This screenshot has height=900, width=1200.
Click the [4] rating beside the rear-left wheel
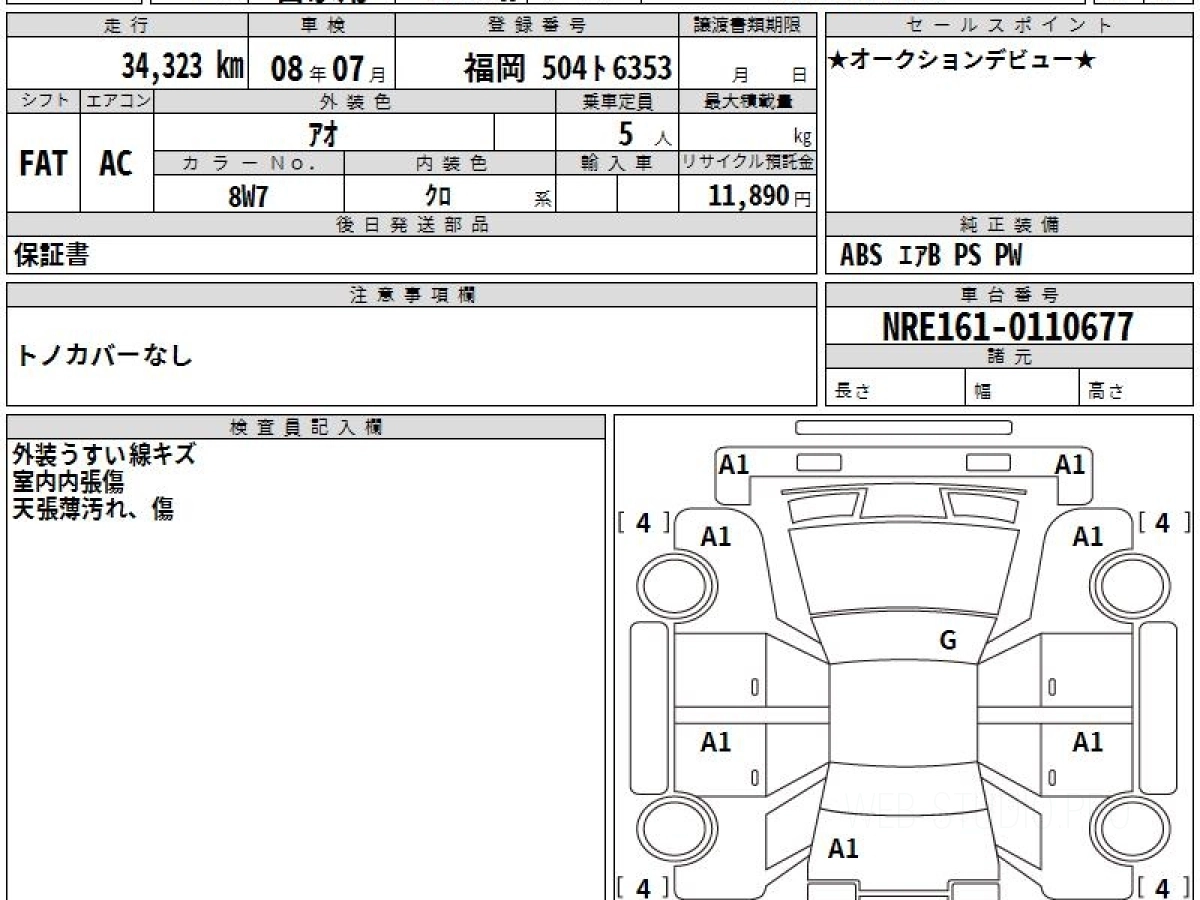(643, 887)
